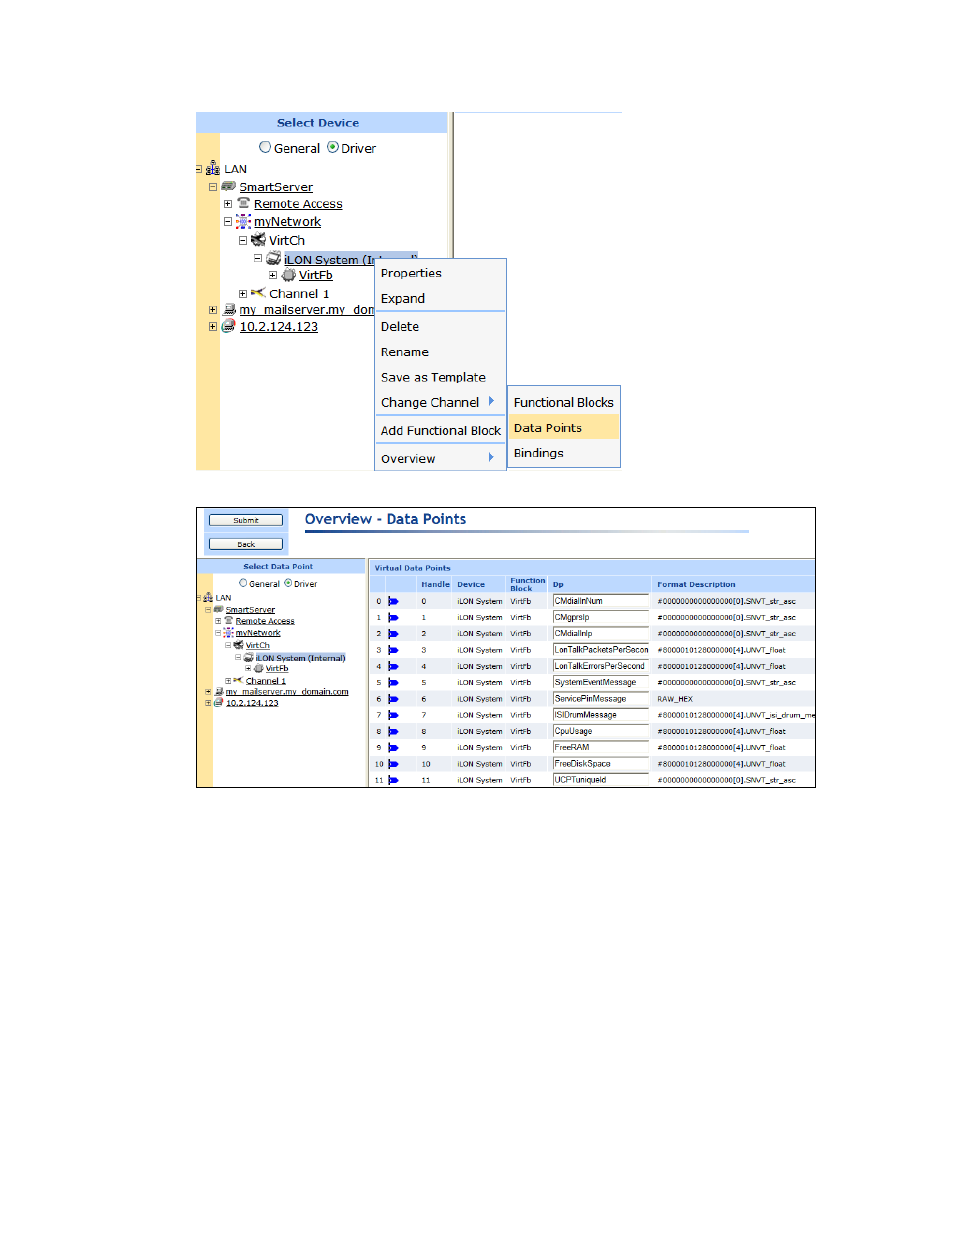The height and width of the screenshot is (1235, 954).
Task: Open VirtFb link in Select Data Point tree
Action: pyautogui.click(x=277, y=669)
